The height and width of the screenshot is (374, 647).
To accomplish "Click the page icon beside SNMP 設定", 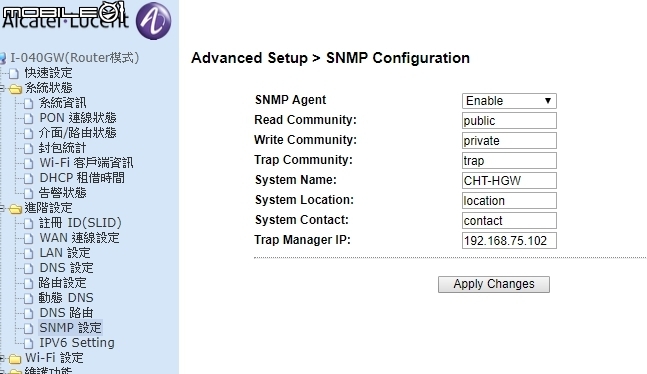I will pyautogui.click(x=28, y=328).
